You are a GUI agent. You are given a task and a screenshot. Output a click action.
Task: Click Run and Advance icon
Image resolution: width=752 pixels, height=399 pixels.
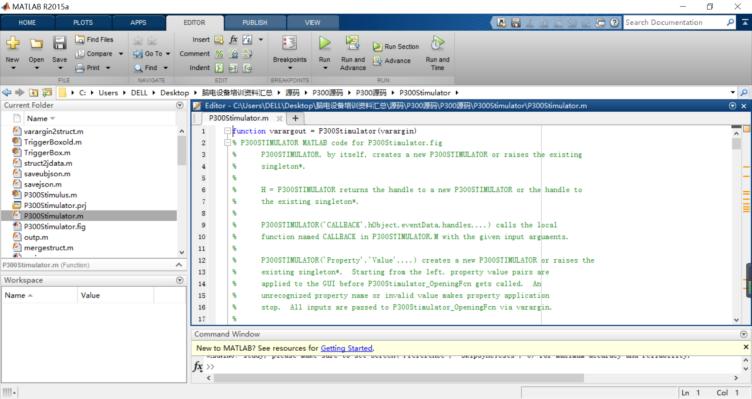click(352, 43)
